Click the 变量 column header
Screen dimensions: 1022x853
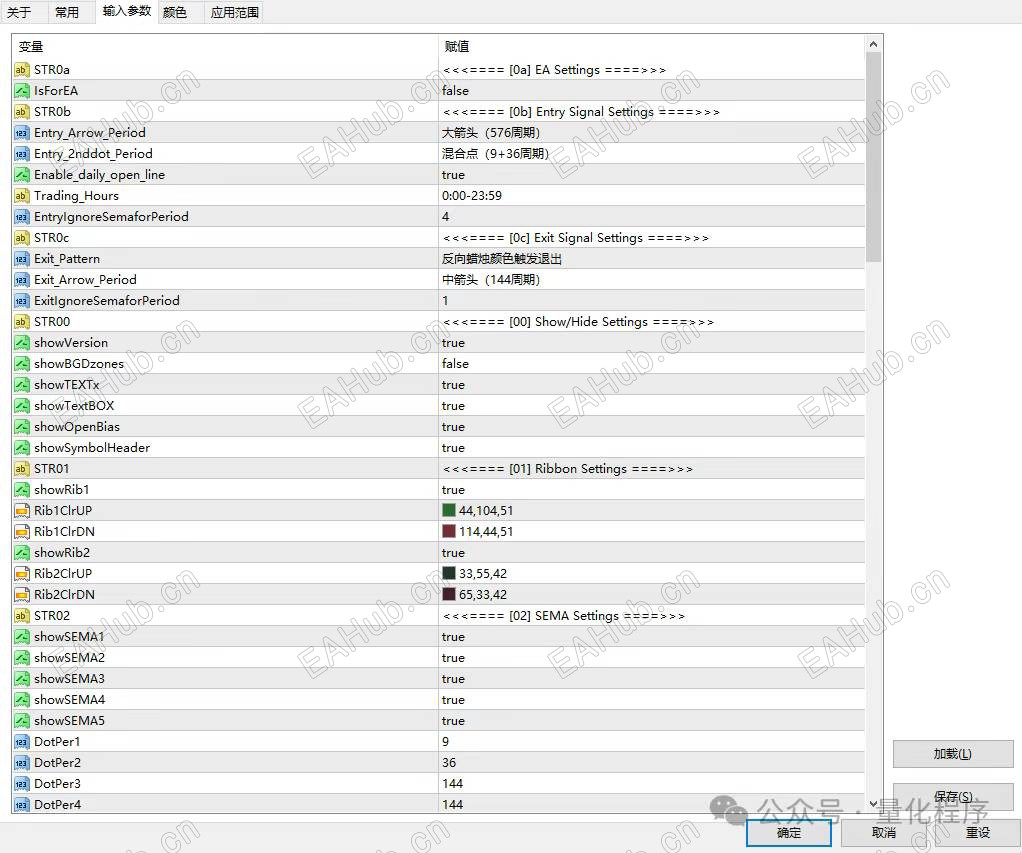pyautogui.click(x=225, y=46)
